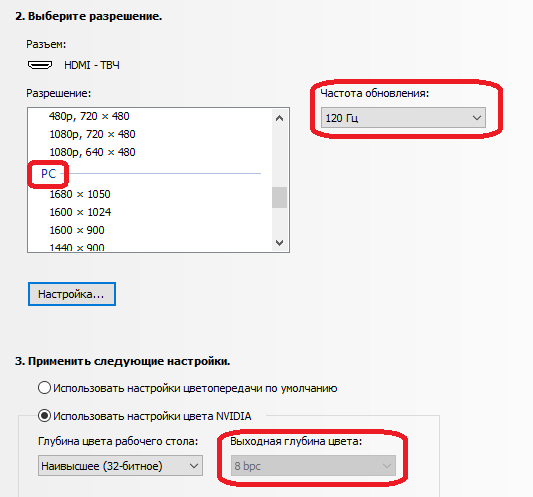The width and height of the screenshot is (533, 497).
Task: Open the refresh rate 120 Гц dropdown
Action: point(403,118)
